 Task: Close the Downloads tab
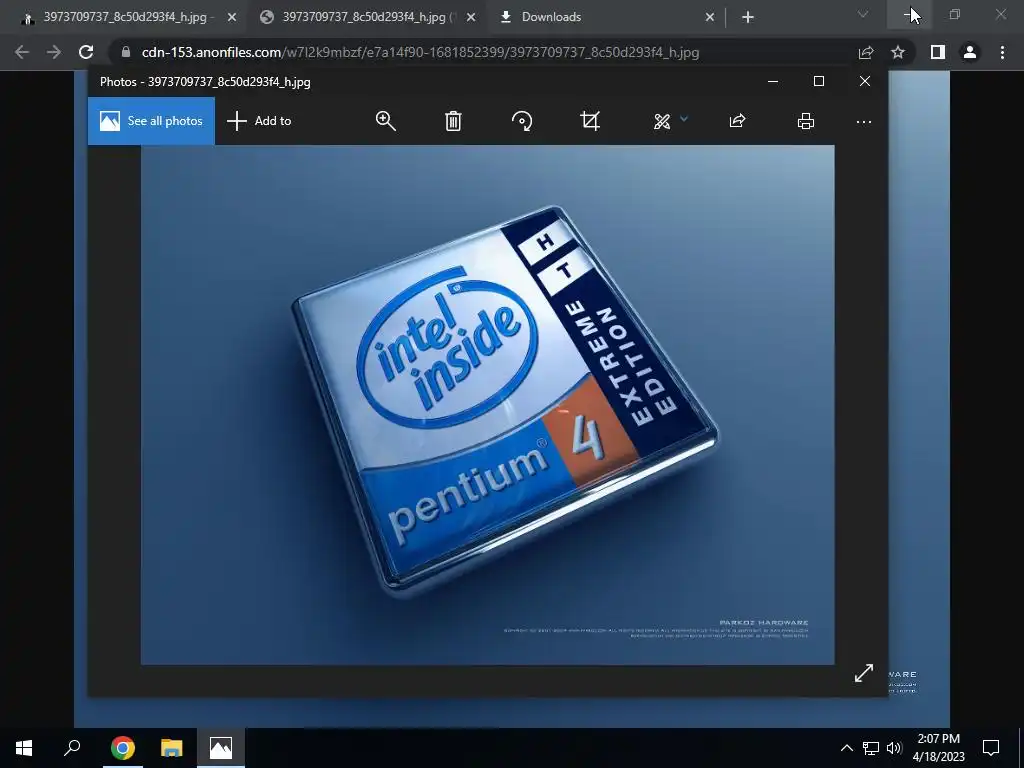[710, 18]
